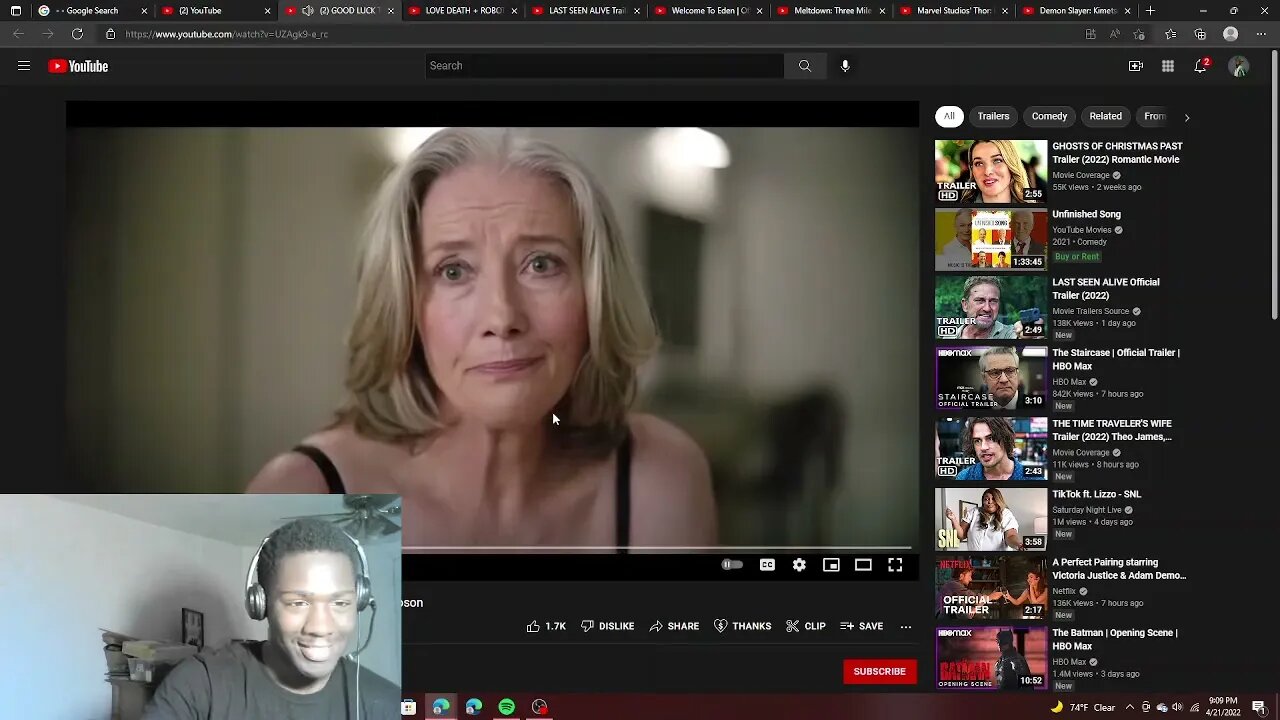
Task: Toggle the autoplay switch in player
Action: 733,565
